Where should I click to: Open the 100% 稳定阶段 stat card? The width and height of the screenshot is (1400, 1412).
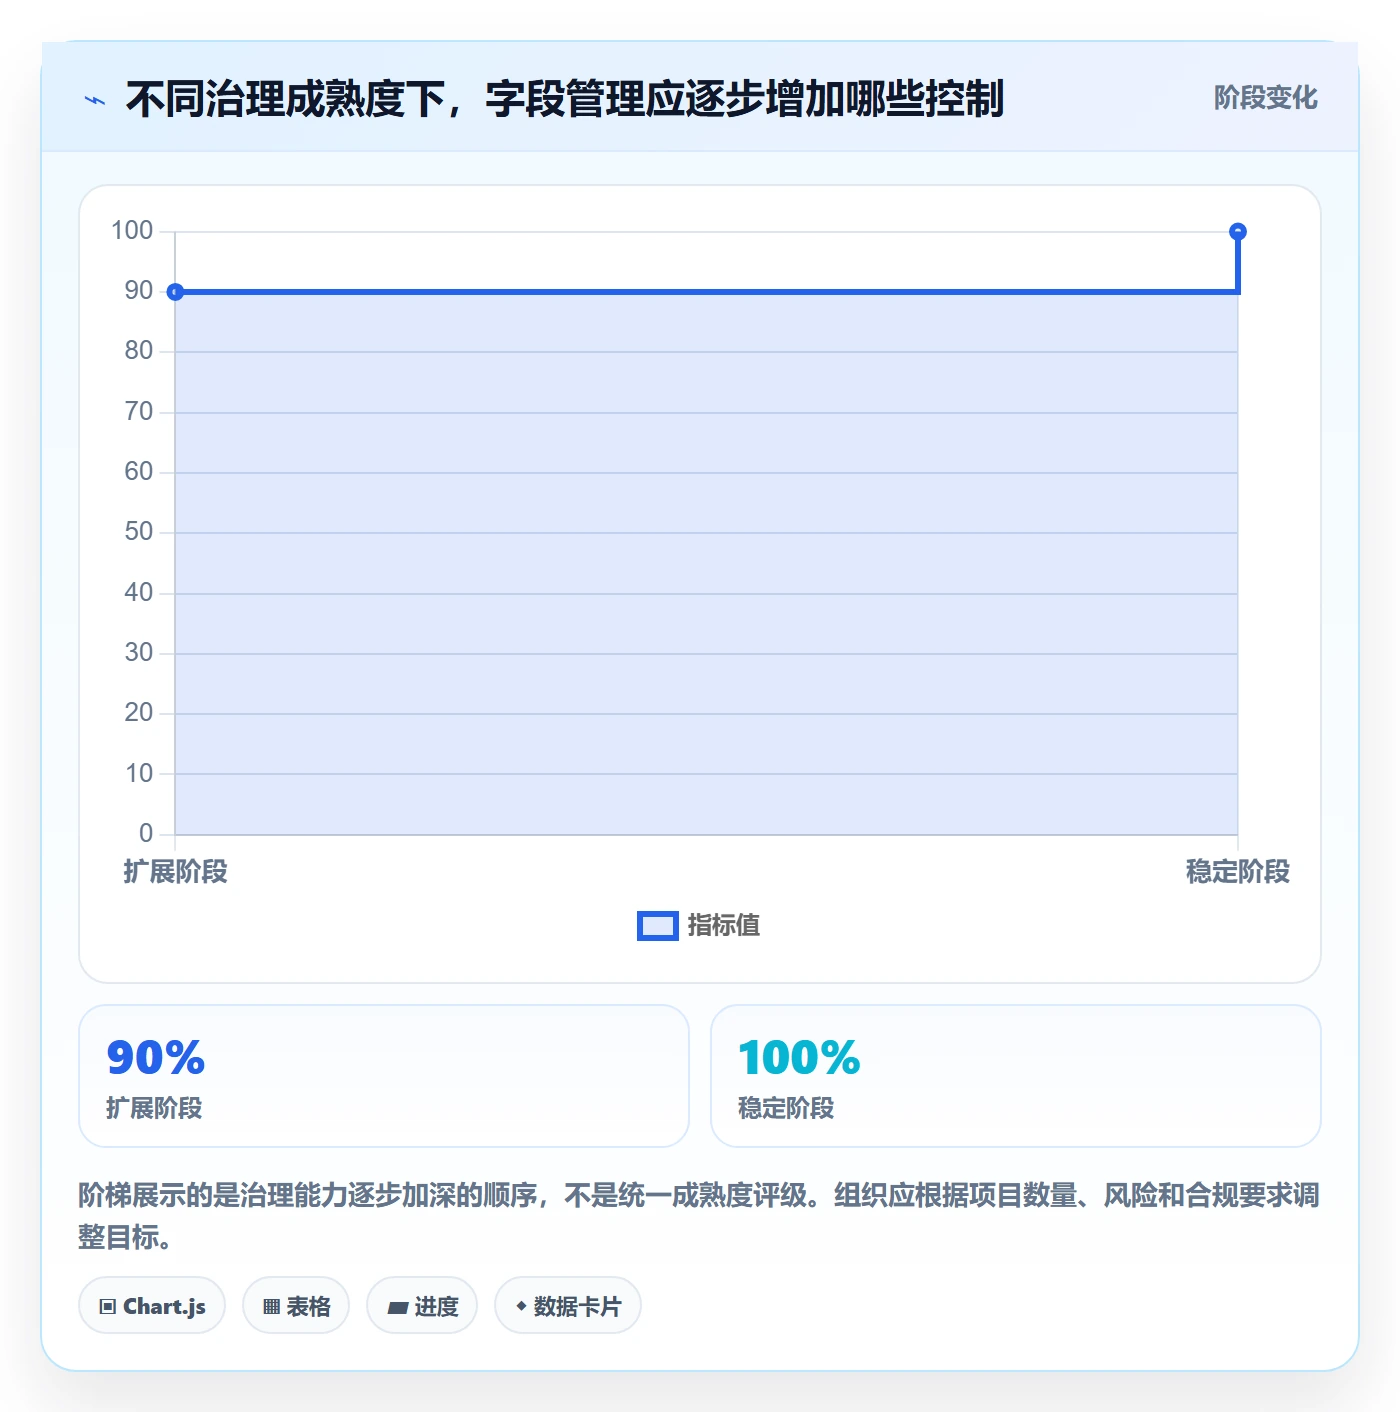1016,1076
